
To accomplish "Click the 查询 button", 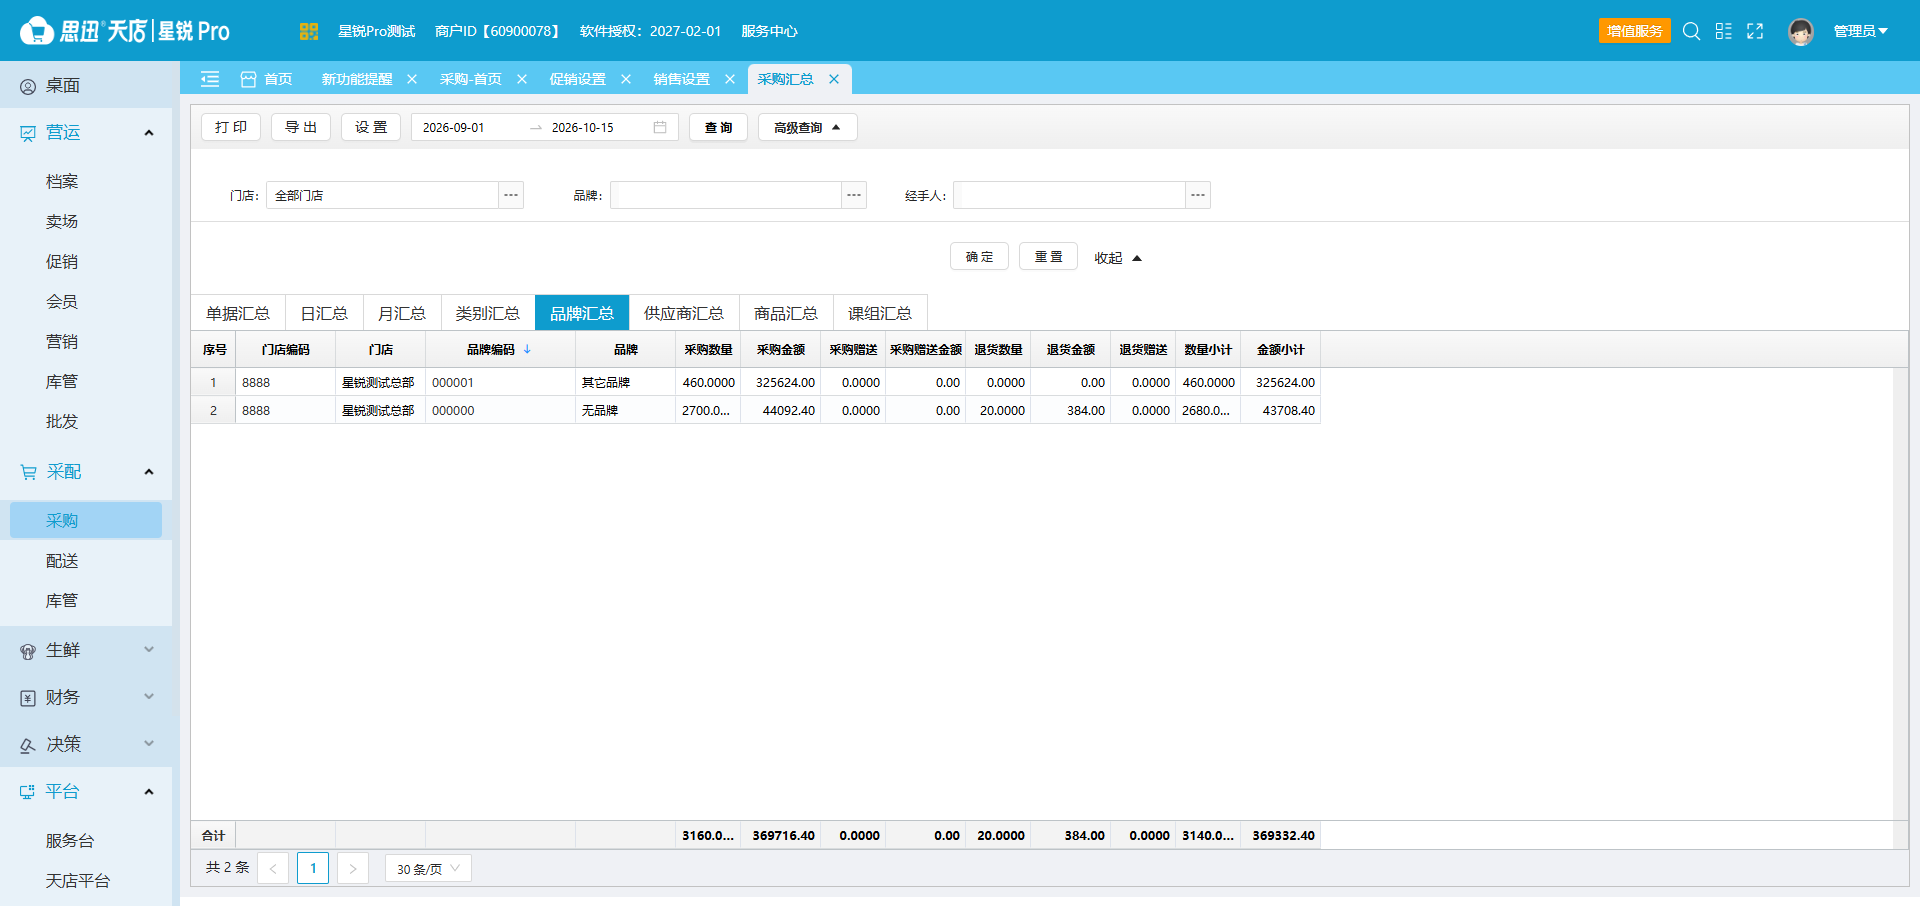I will 718,127.
